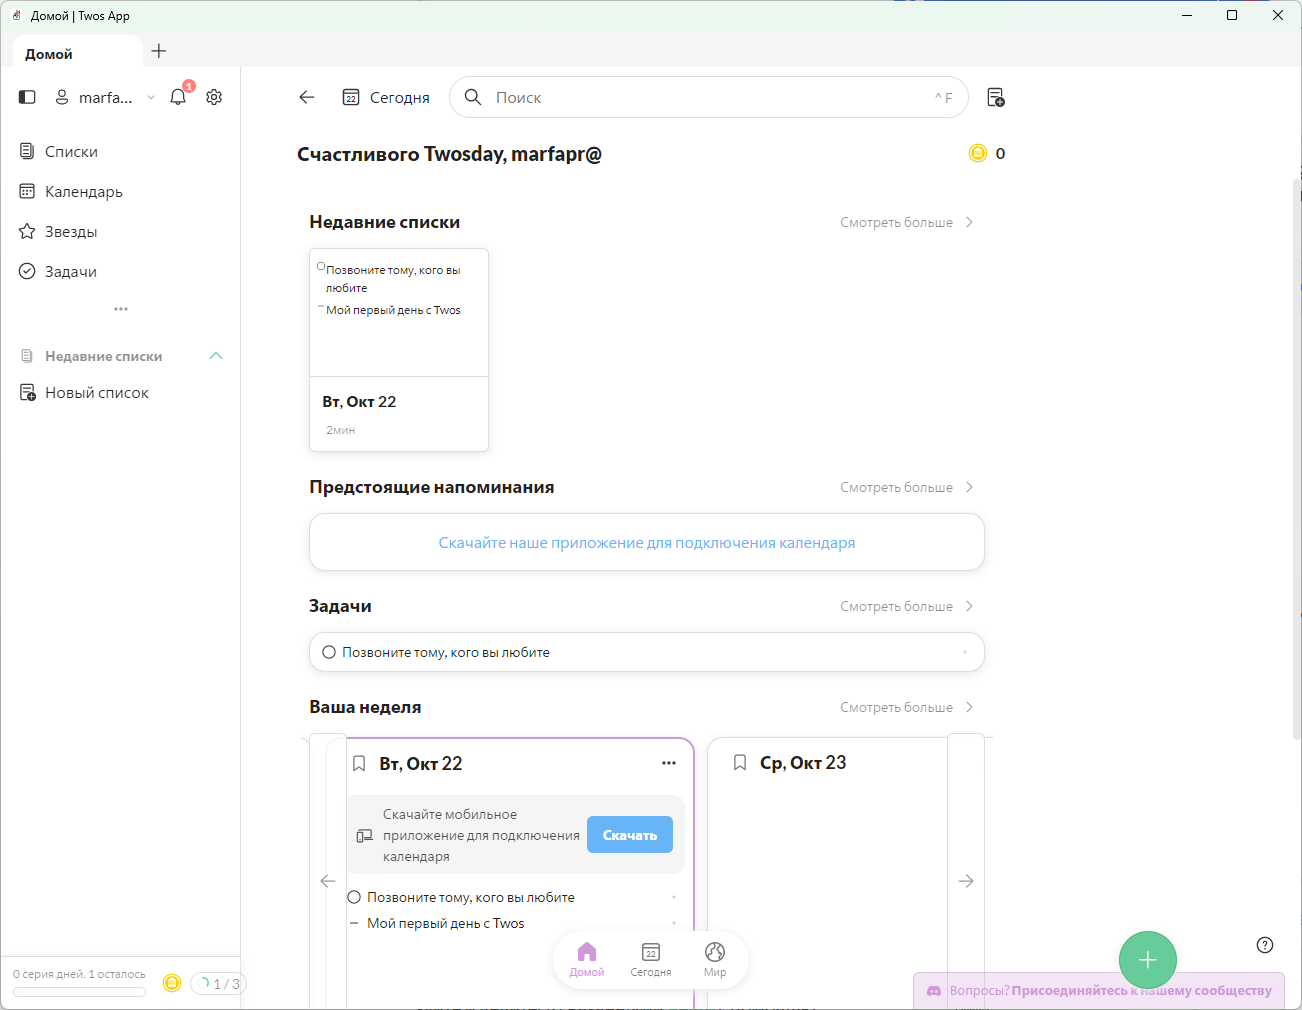Screen dimensions: 1302x1010
Task: See more Недавние списки
Action: tap(907, 222)
